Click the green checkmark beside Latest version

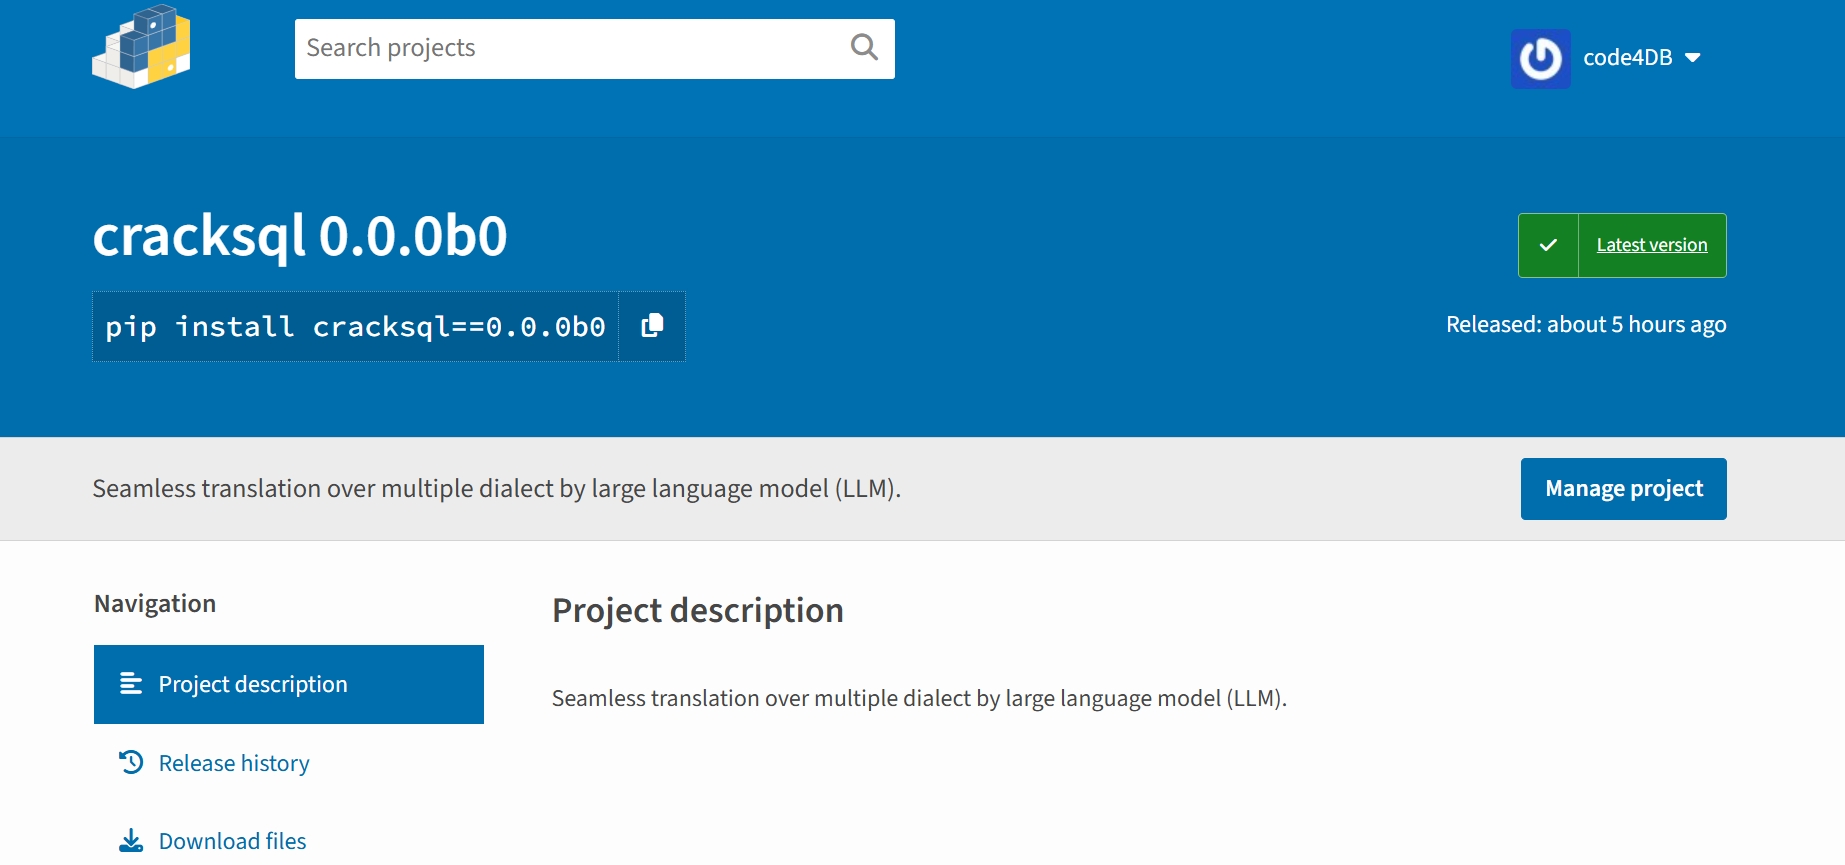click(x=1548, y=245)
